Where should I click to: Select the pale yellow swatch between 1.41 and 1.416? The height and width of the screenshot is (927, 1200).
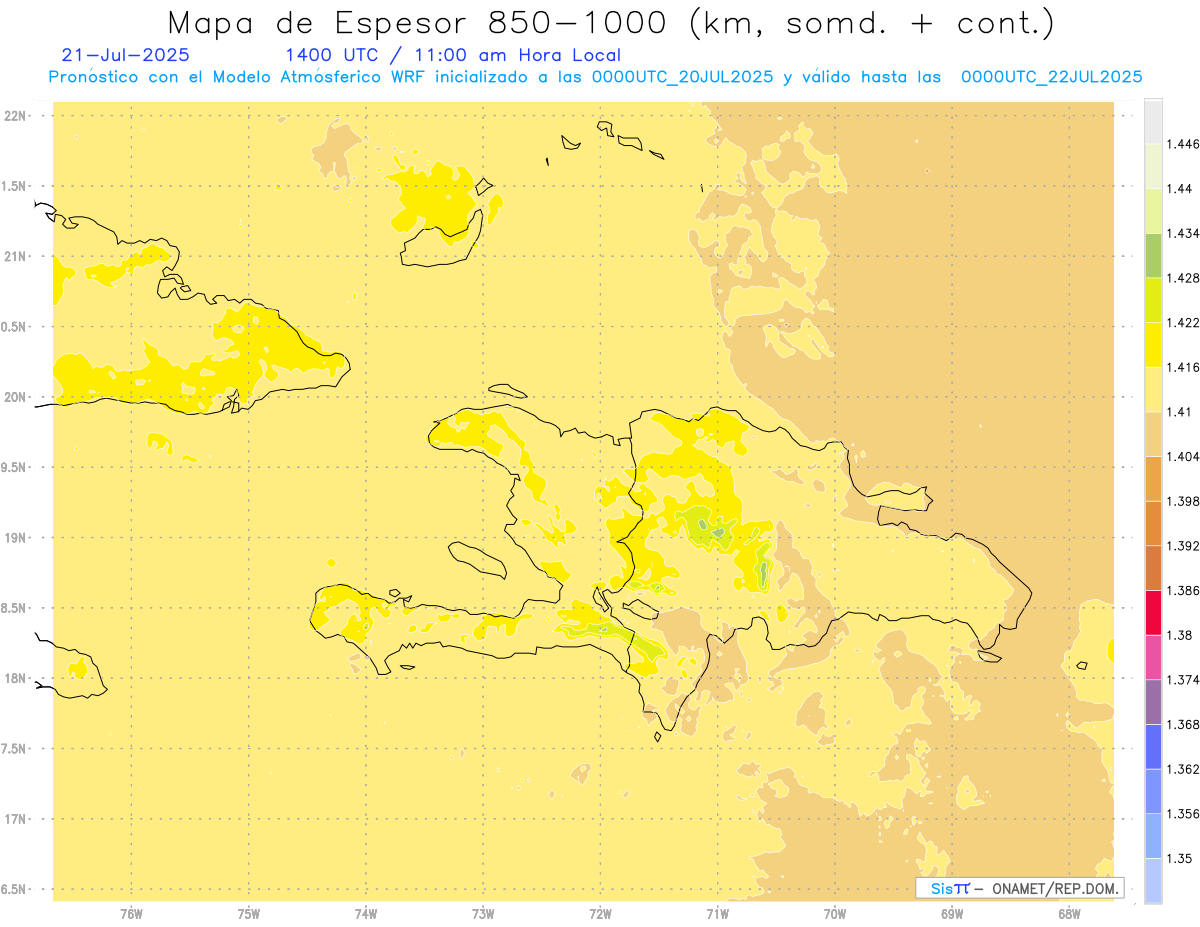tap(1153, 389)
